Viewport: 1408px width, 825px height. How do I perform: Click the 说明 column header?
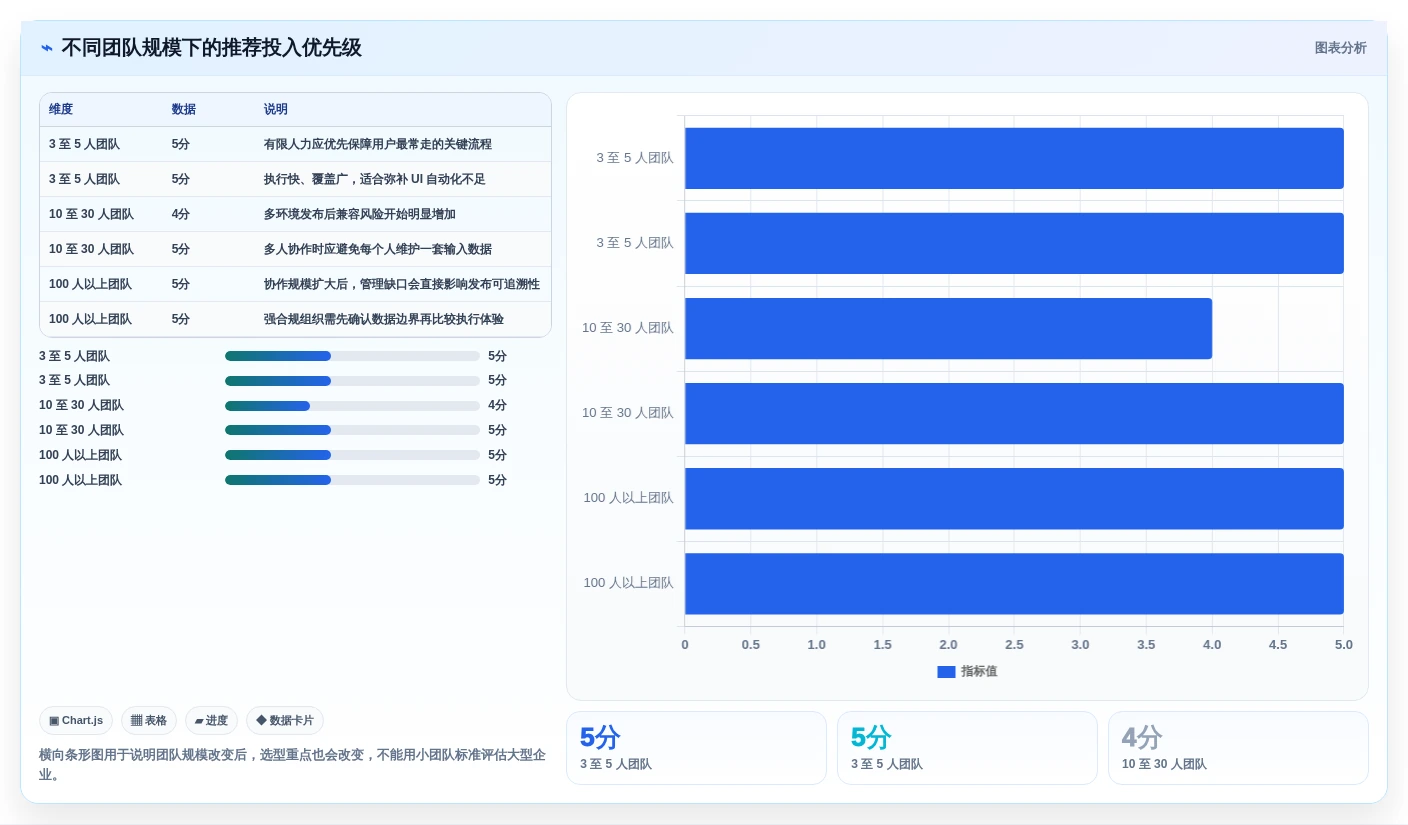coord(276,109)
